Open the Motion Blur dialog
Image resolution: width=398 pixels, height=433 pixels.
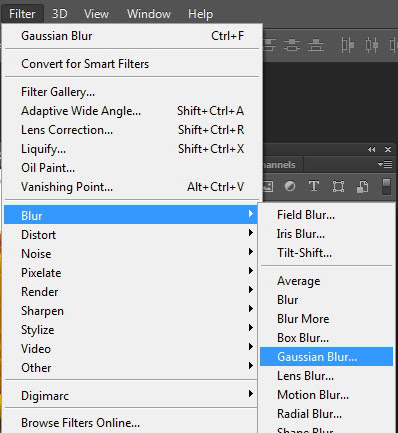326,395
